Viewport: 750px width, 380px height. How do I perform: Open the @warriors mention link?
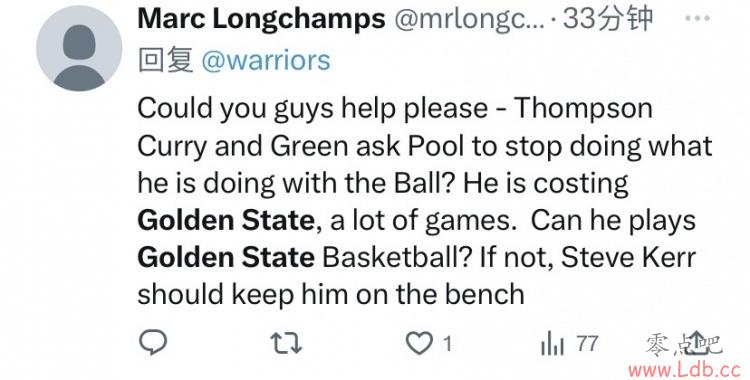tap(266, 61)
